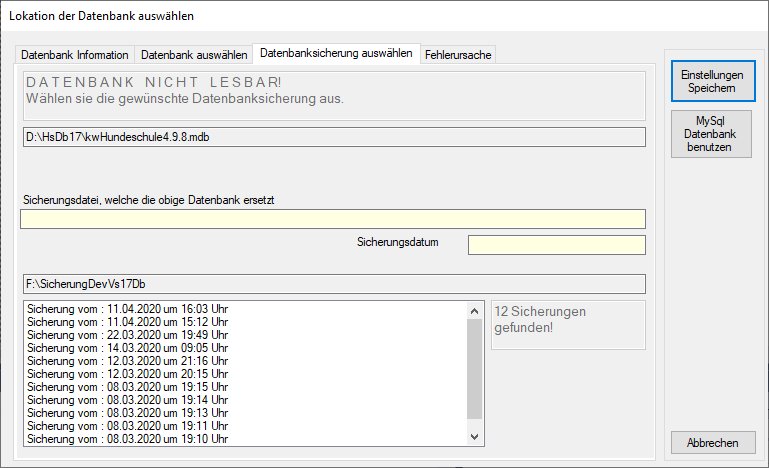Click the Einstellungen Speichern button
This screenshot has height=468, width=769.
click(711, 81)
